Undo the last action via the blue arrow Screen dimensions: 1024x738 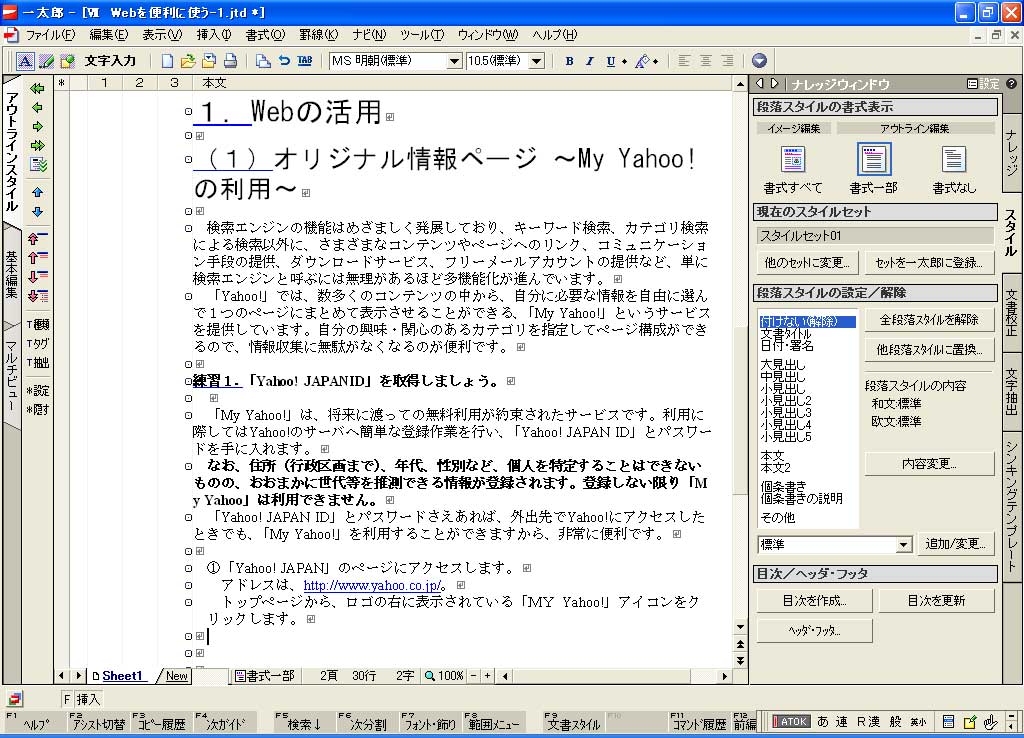284,61
